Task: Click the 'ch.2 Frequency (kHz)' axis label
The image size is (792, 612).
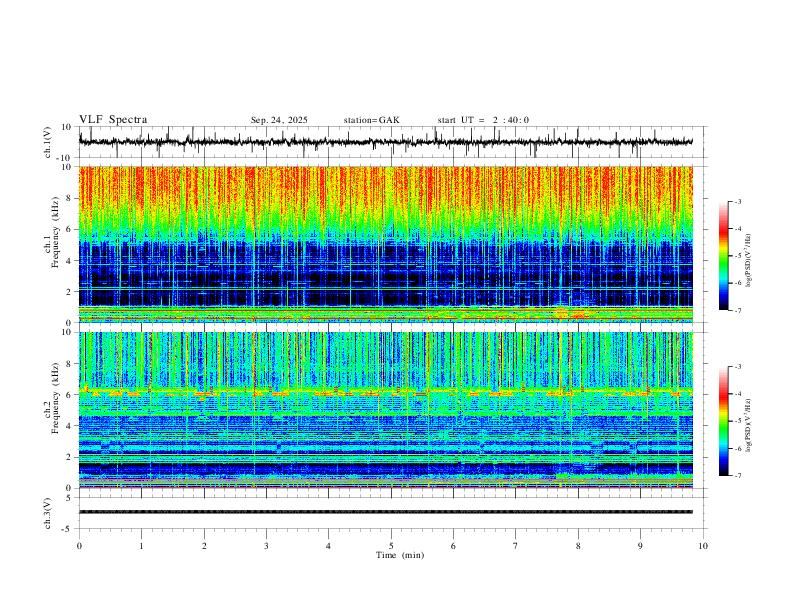Action: [52, 398]
